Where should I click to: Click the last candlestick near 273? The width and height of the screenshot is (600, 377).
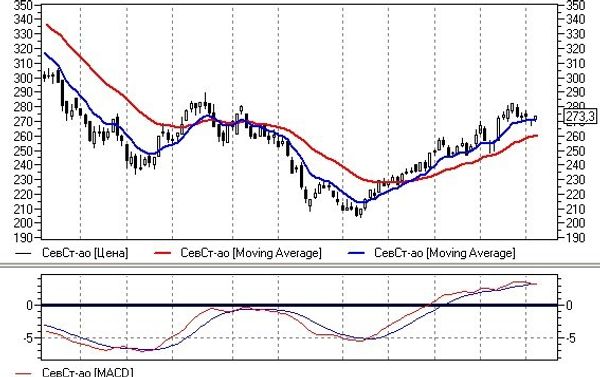536,119
